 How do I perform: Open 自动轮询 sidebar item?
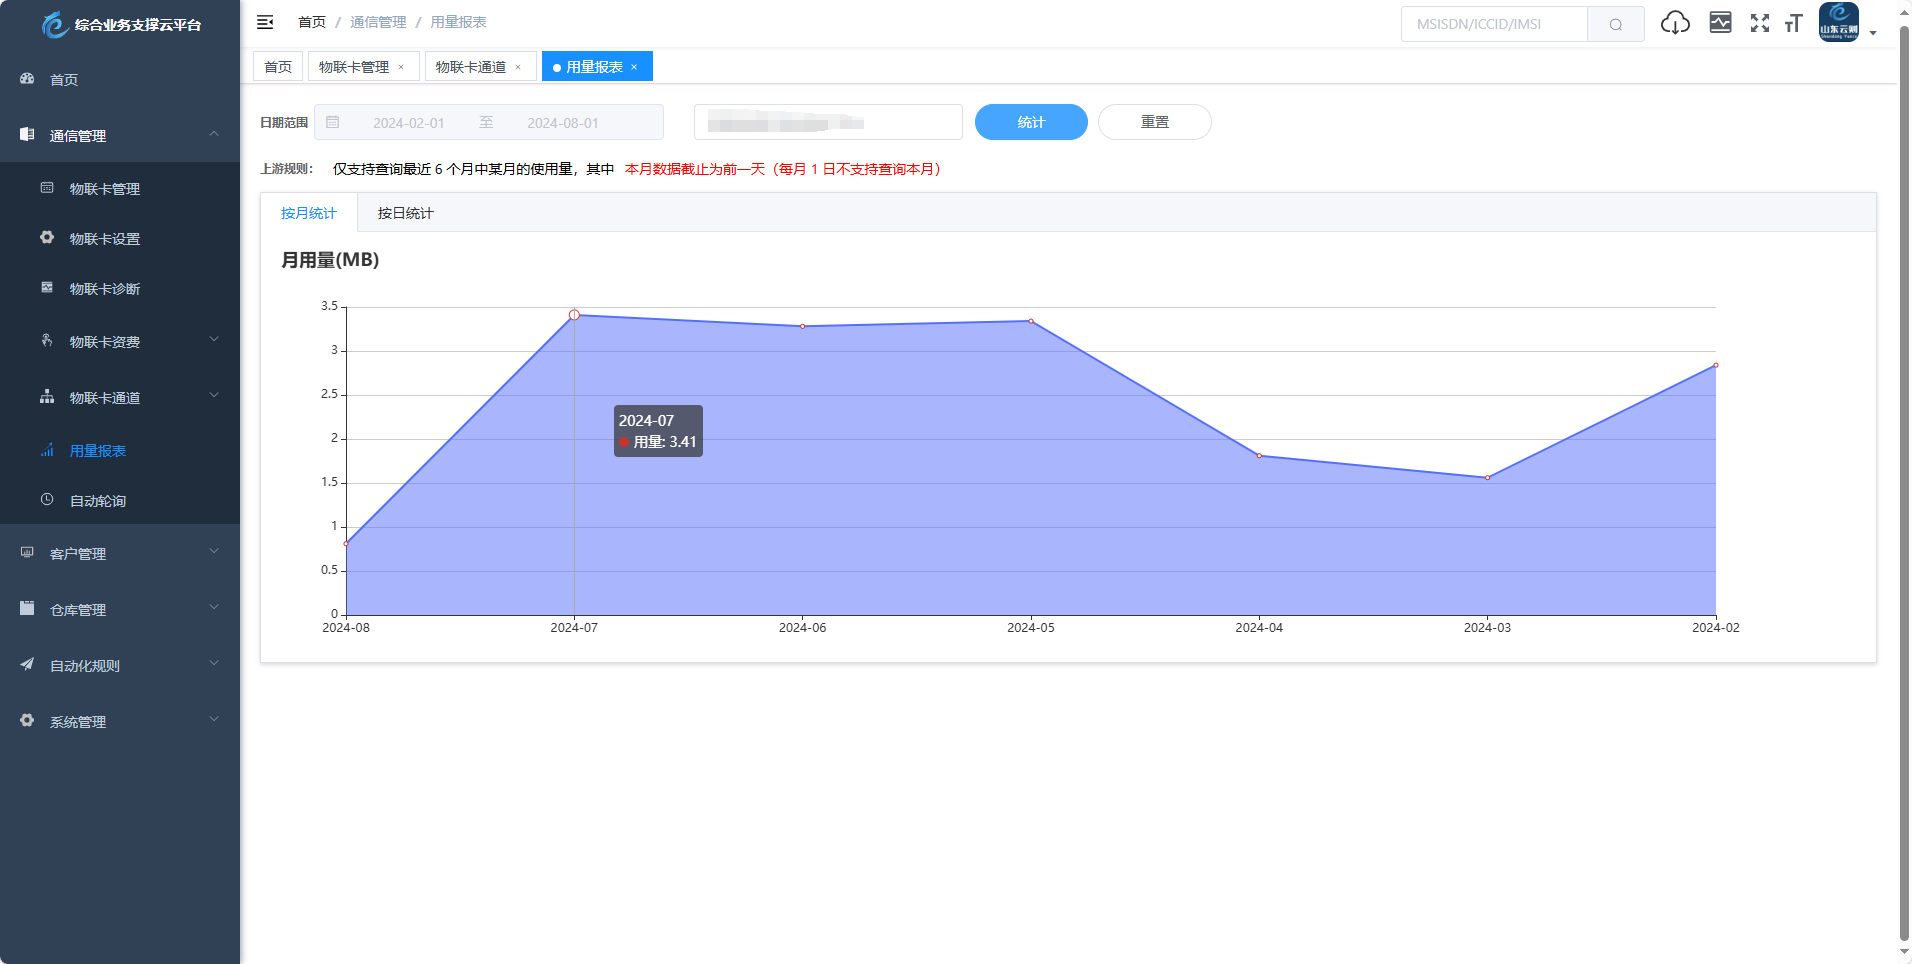pyautogui.click(x=120, y=500)
